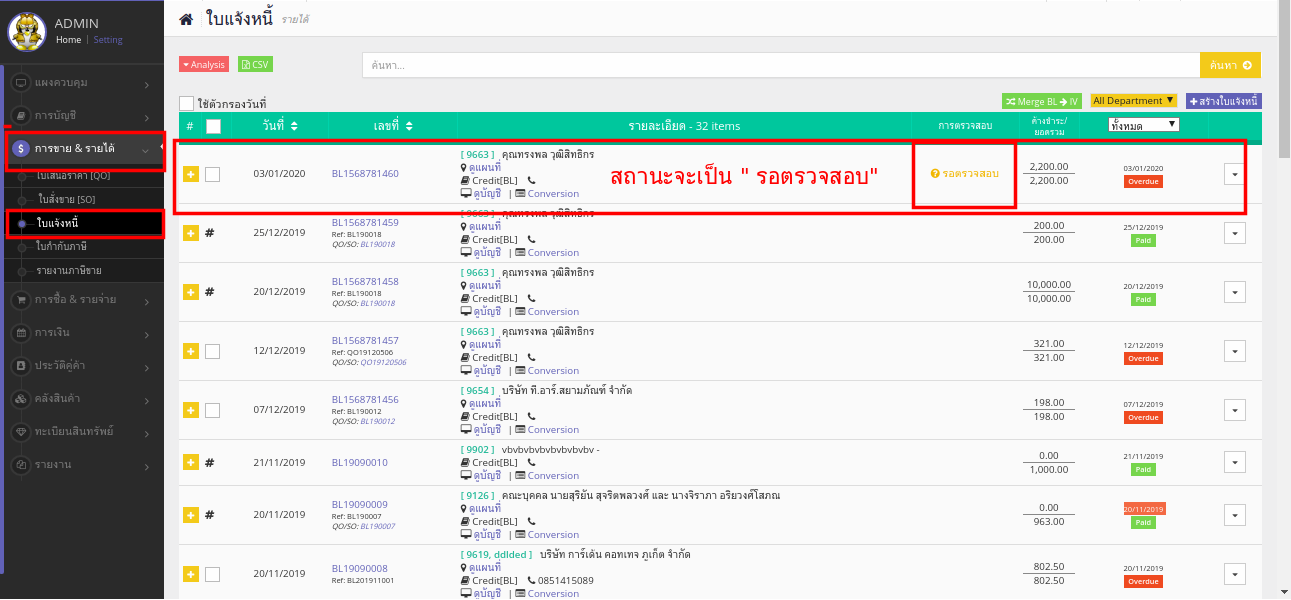Expand row BL1568781456 with yellow plus icon
Image resolution: width=1291 pixels, height=600 pixels.
click(x=191, y=410)
